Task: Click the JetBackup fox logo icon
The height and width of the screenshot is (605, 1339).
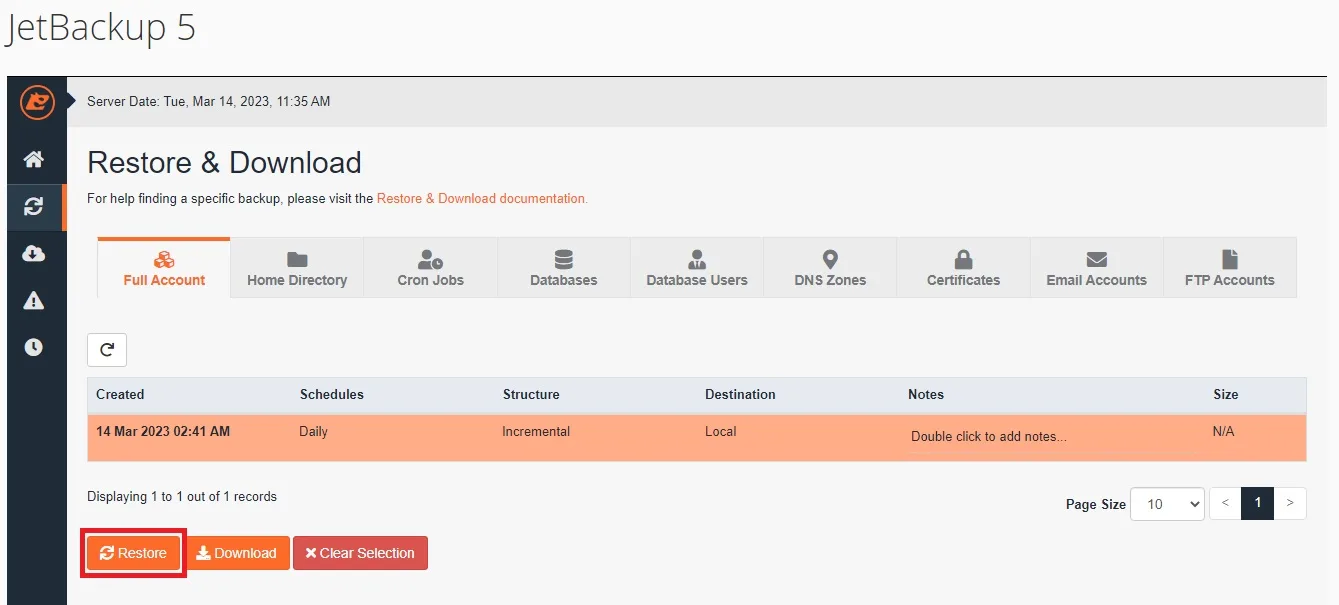Action: (x=36, y=102)
